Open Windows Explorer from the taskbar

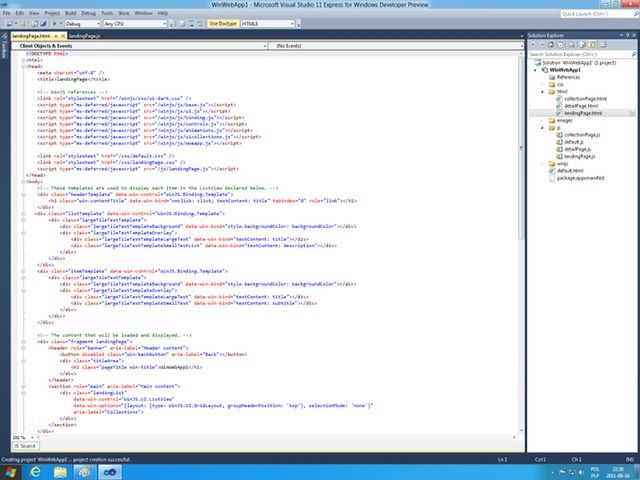pyautogui.click(x=60, y=473)
